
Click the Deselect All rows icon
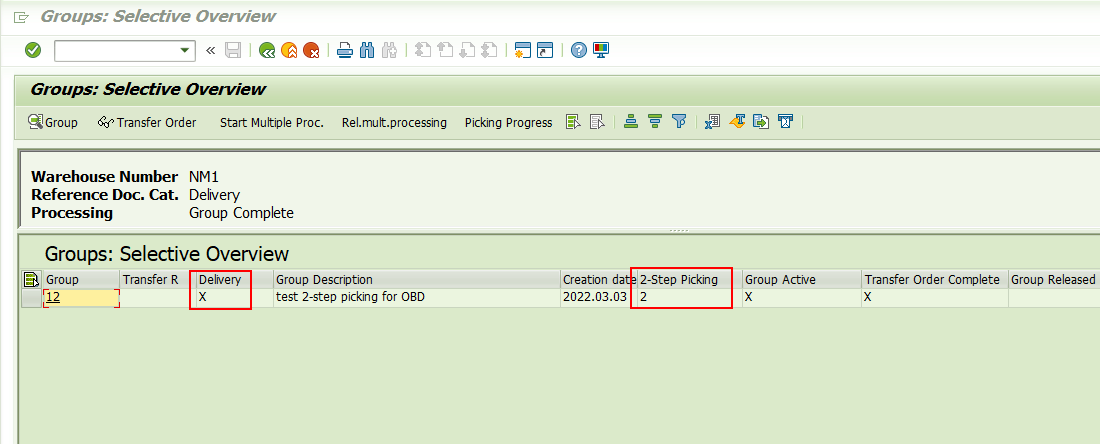click(597, 122)
